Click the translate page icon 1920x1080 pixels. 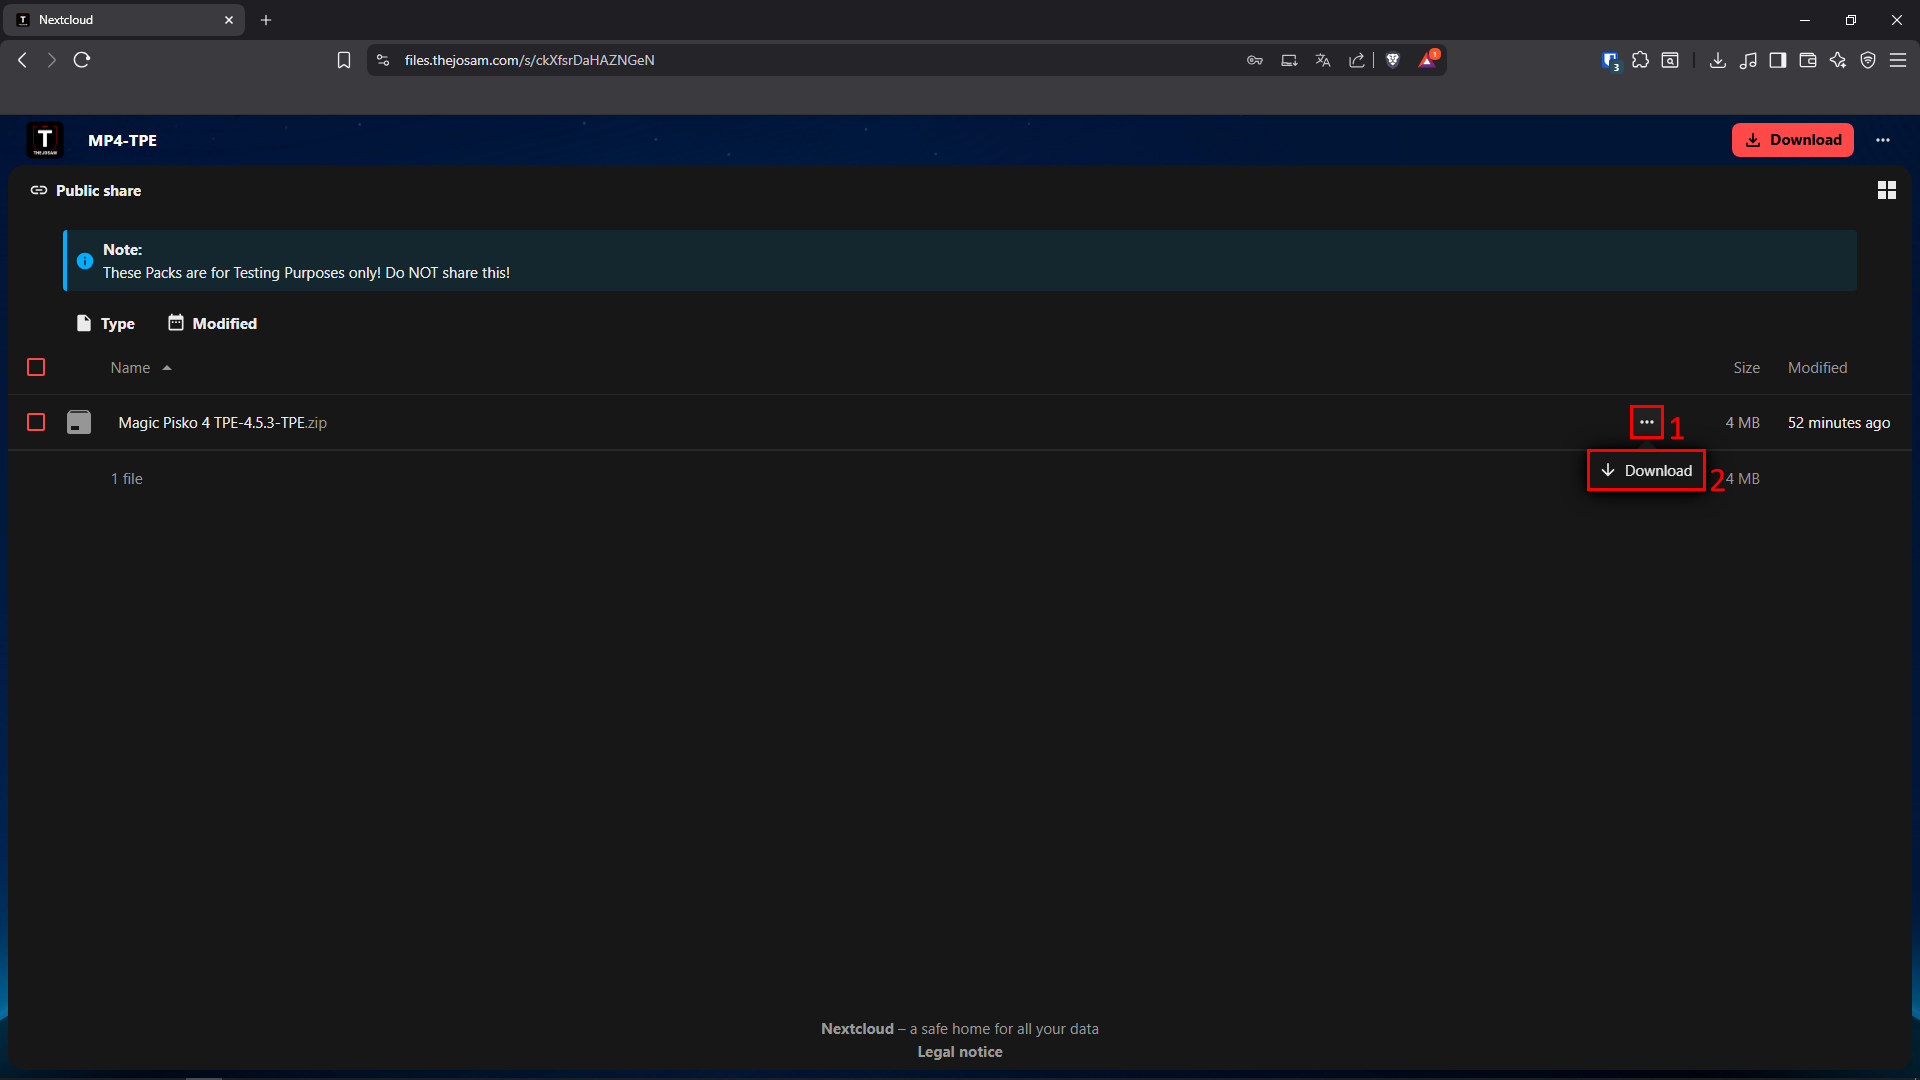(1322, 60)
